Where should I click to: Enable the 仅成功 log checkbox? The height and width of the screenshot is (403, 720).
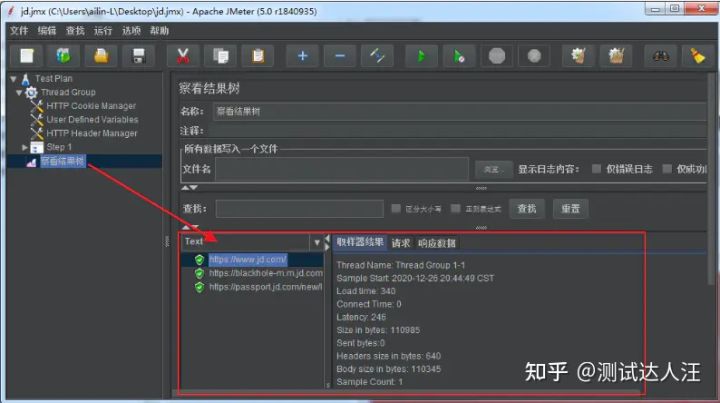(667, 169)
